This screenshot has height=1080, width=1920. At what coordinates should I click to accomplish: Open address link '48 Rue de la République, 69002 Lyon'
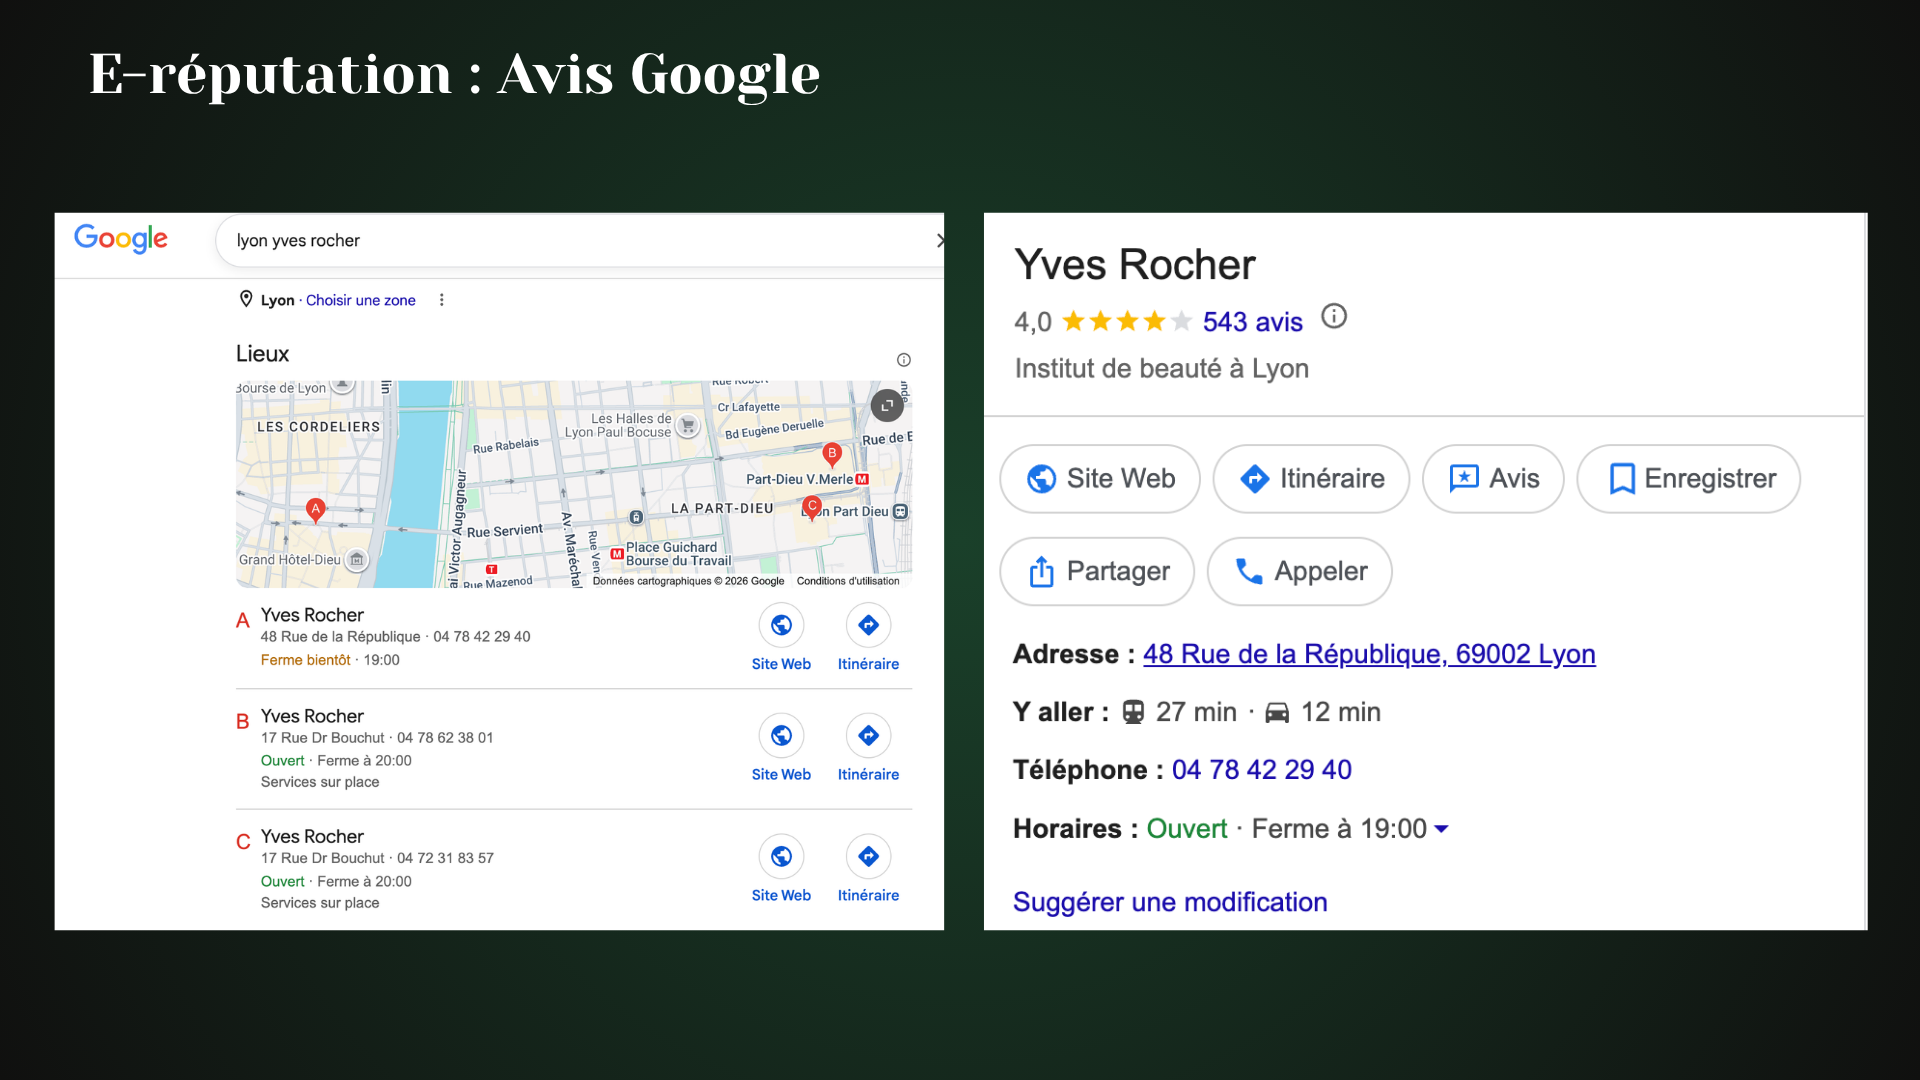coord(1369,654)
